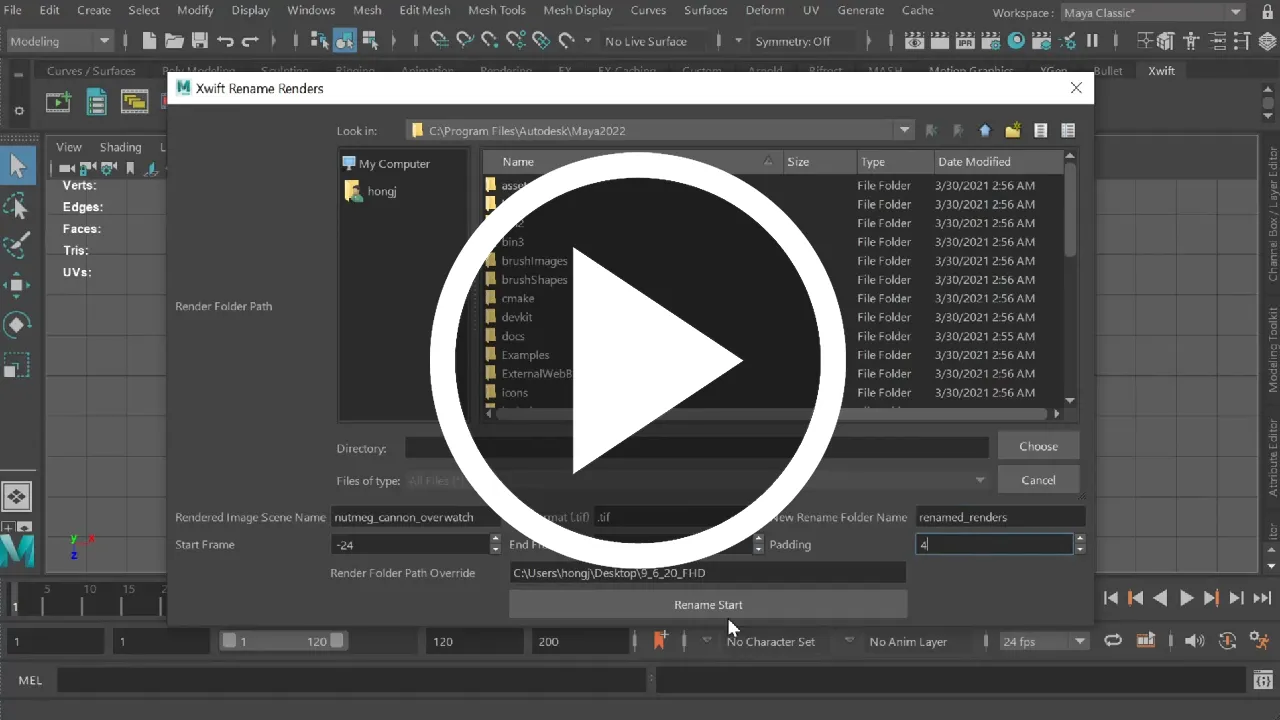This screenshot has height=720, width=1280.
Task: Open the Edit Mesh menu
Action: tap(424, 10)
